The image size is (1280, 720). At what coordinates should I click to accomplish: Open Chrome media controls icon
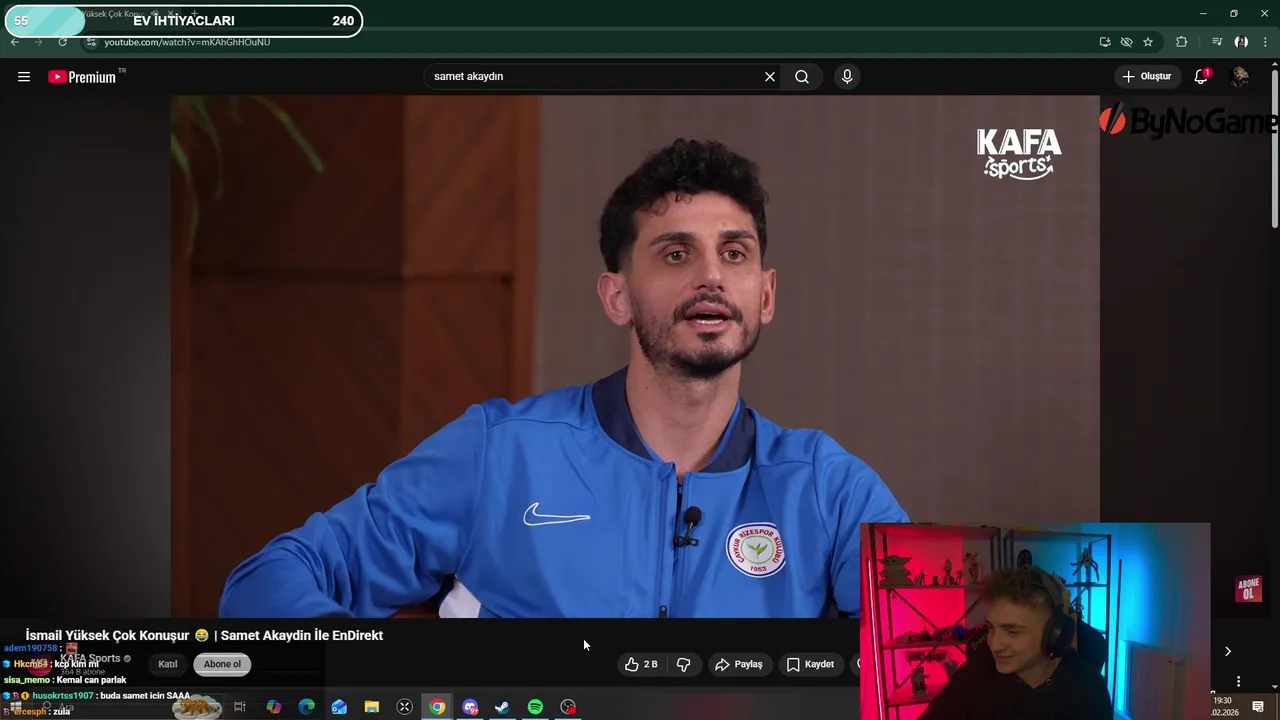click(x=1216, y=42)
